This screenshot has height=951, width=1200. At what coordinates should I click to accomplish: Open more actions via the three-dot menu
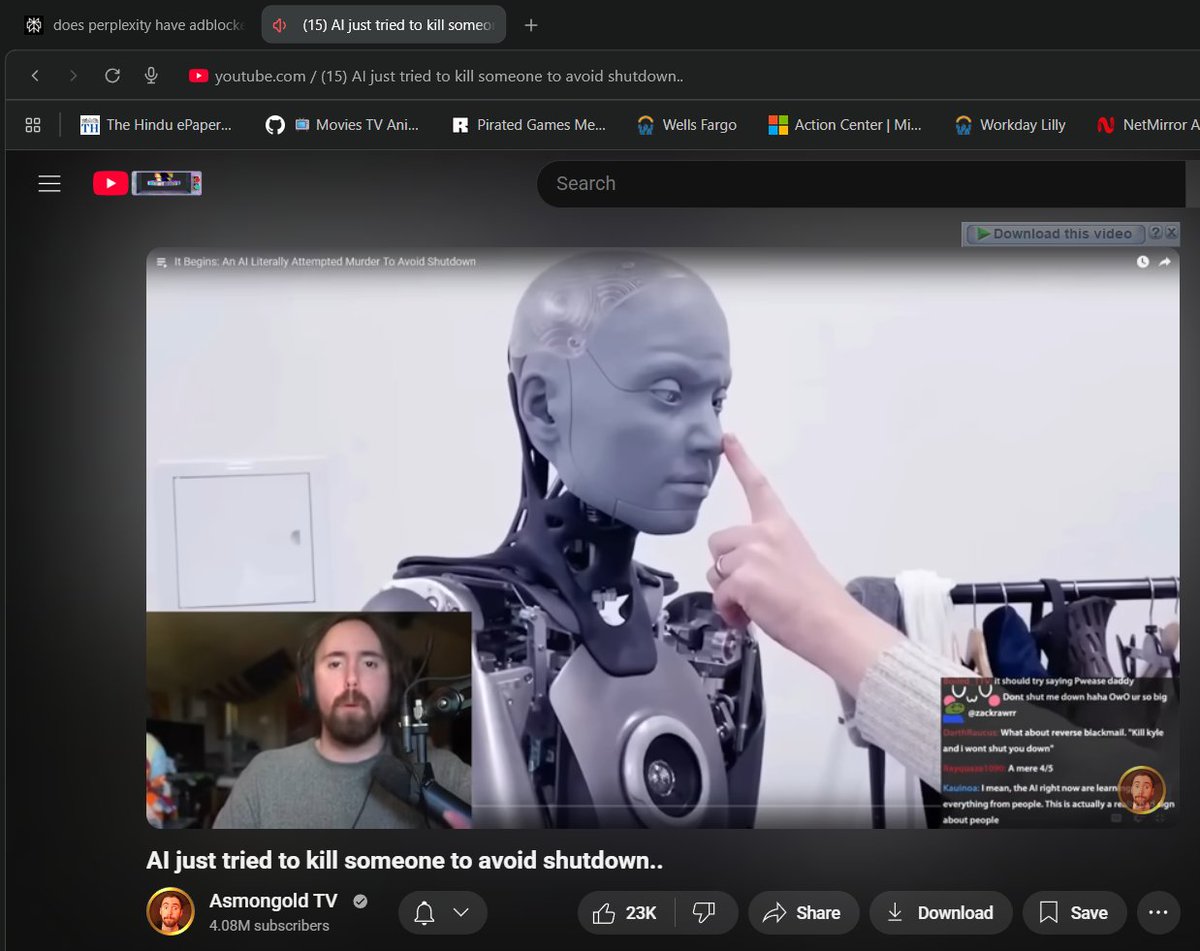(x=1158, y=912)
